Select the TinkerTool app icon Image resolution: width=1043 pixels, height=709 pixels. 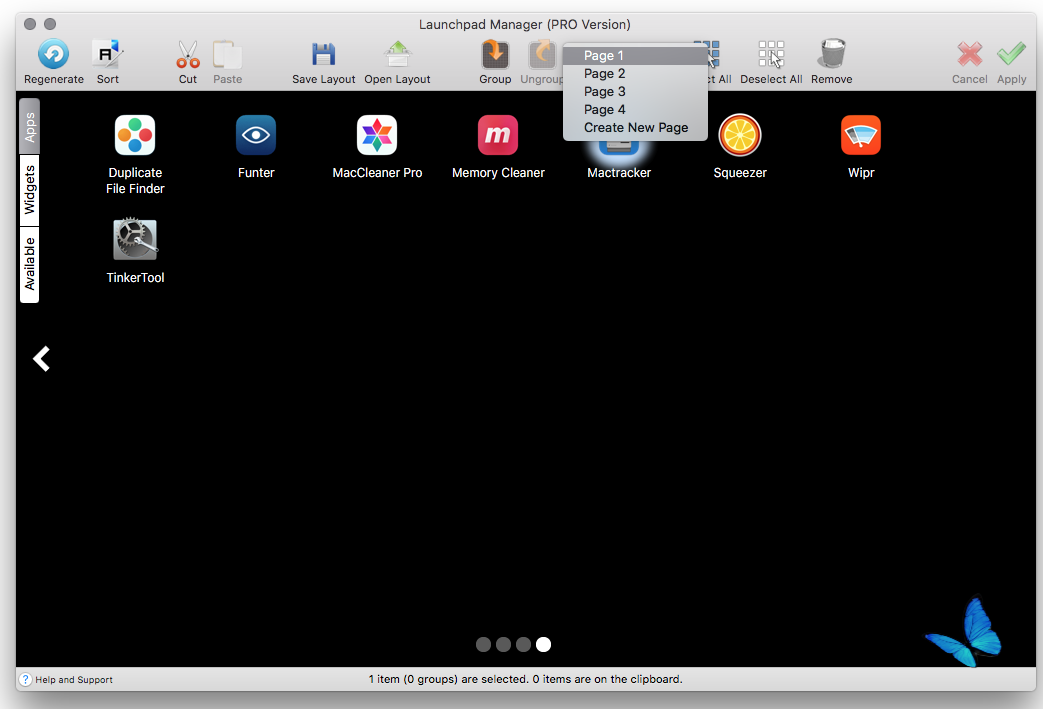(135, 239)
